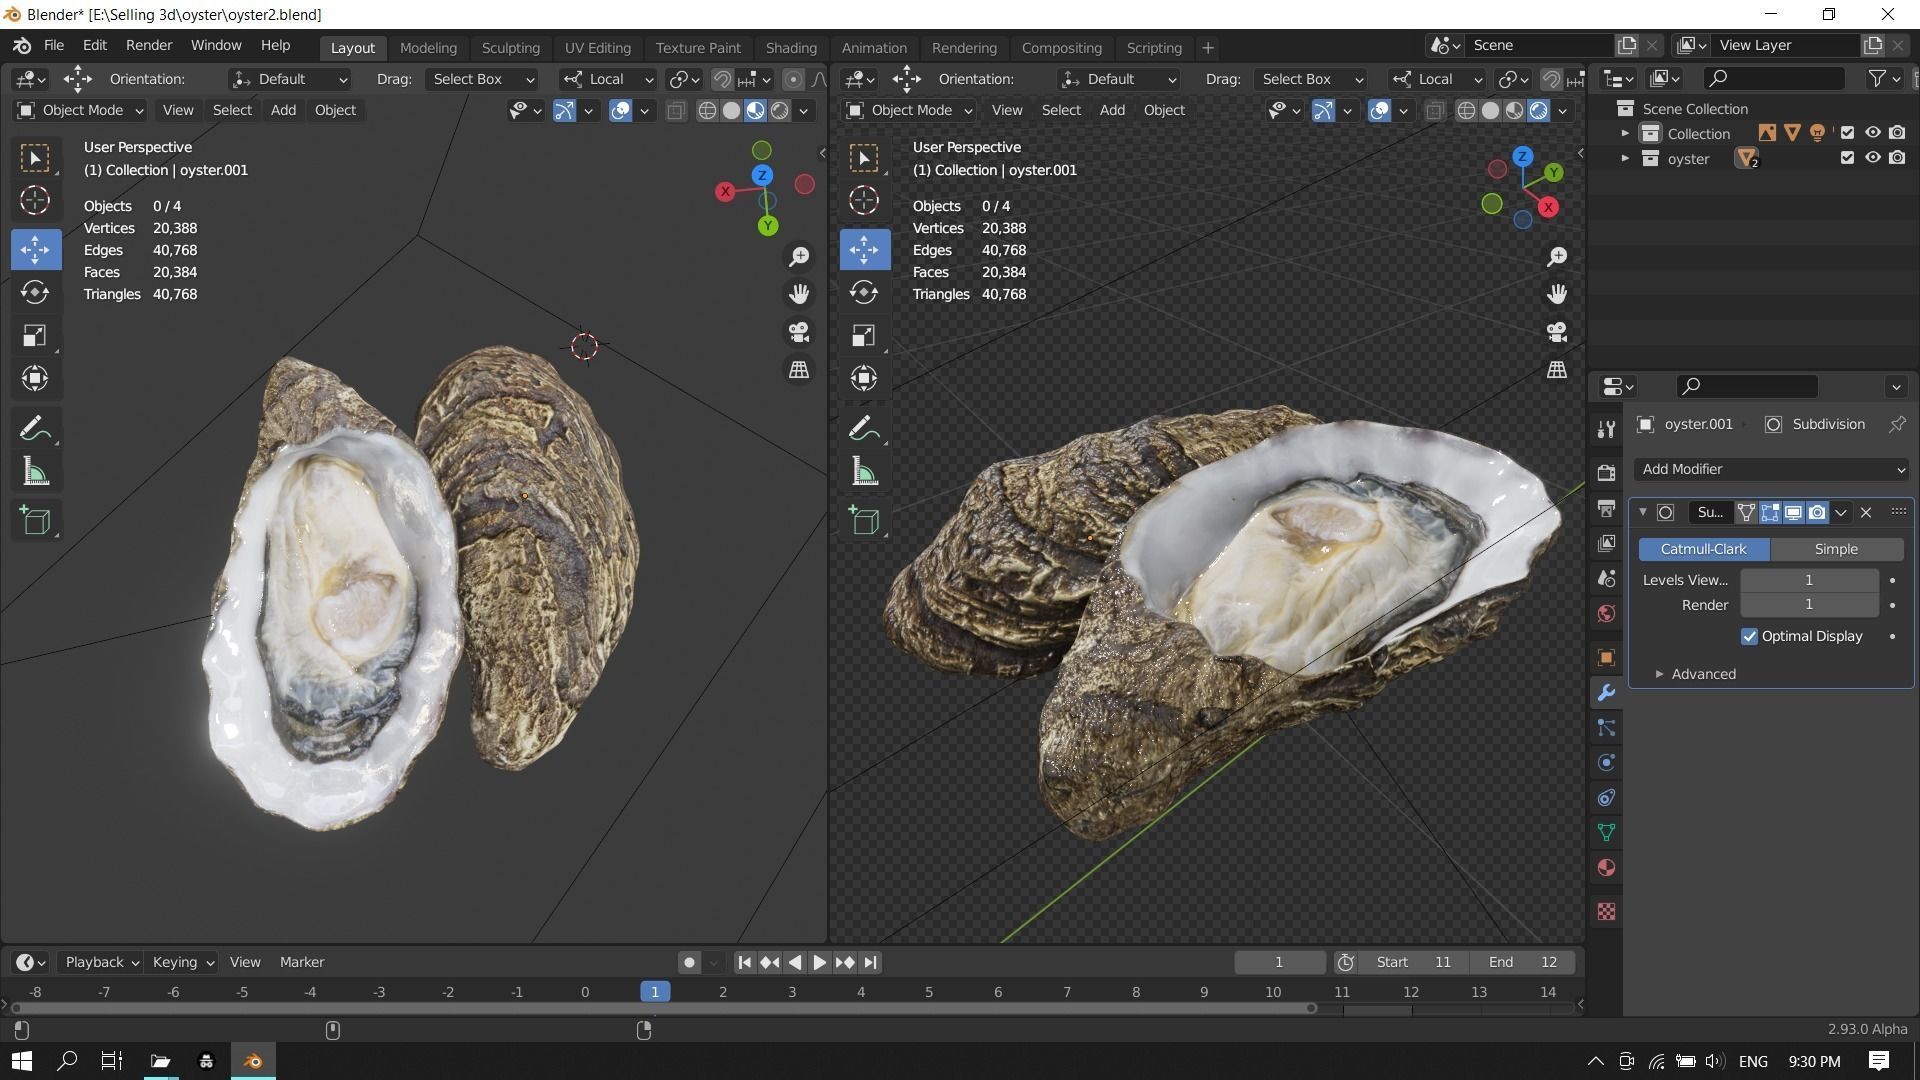
Task: Expand the oyster collection in outliner
Action: point(1625,158)
